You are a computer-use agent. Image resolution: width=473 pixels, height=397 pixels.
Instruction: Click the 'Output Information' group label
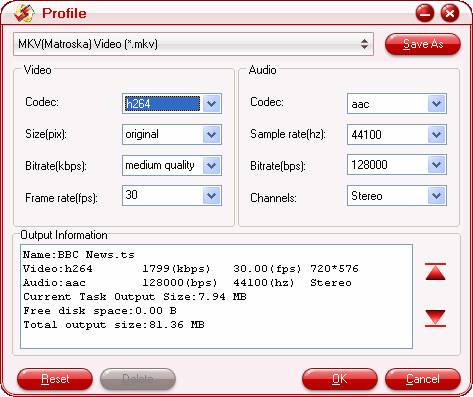(64, 235)
